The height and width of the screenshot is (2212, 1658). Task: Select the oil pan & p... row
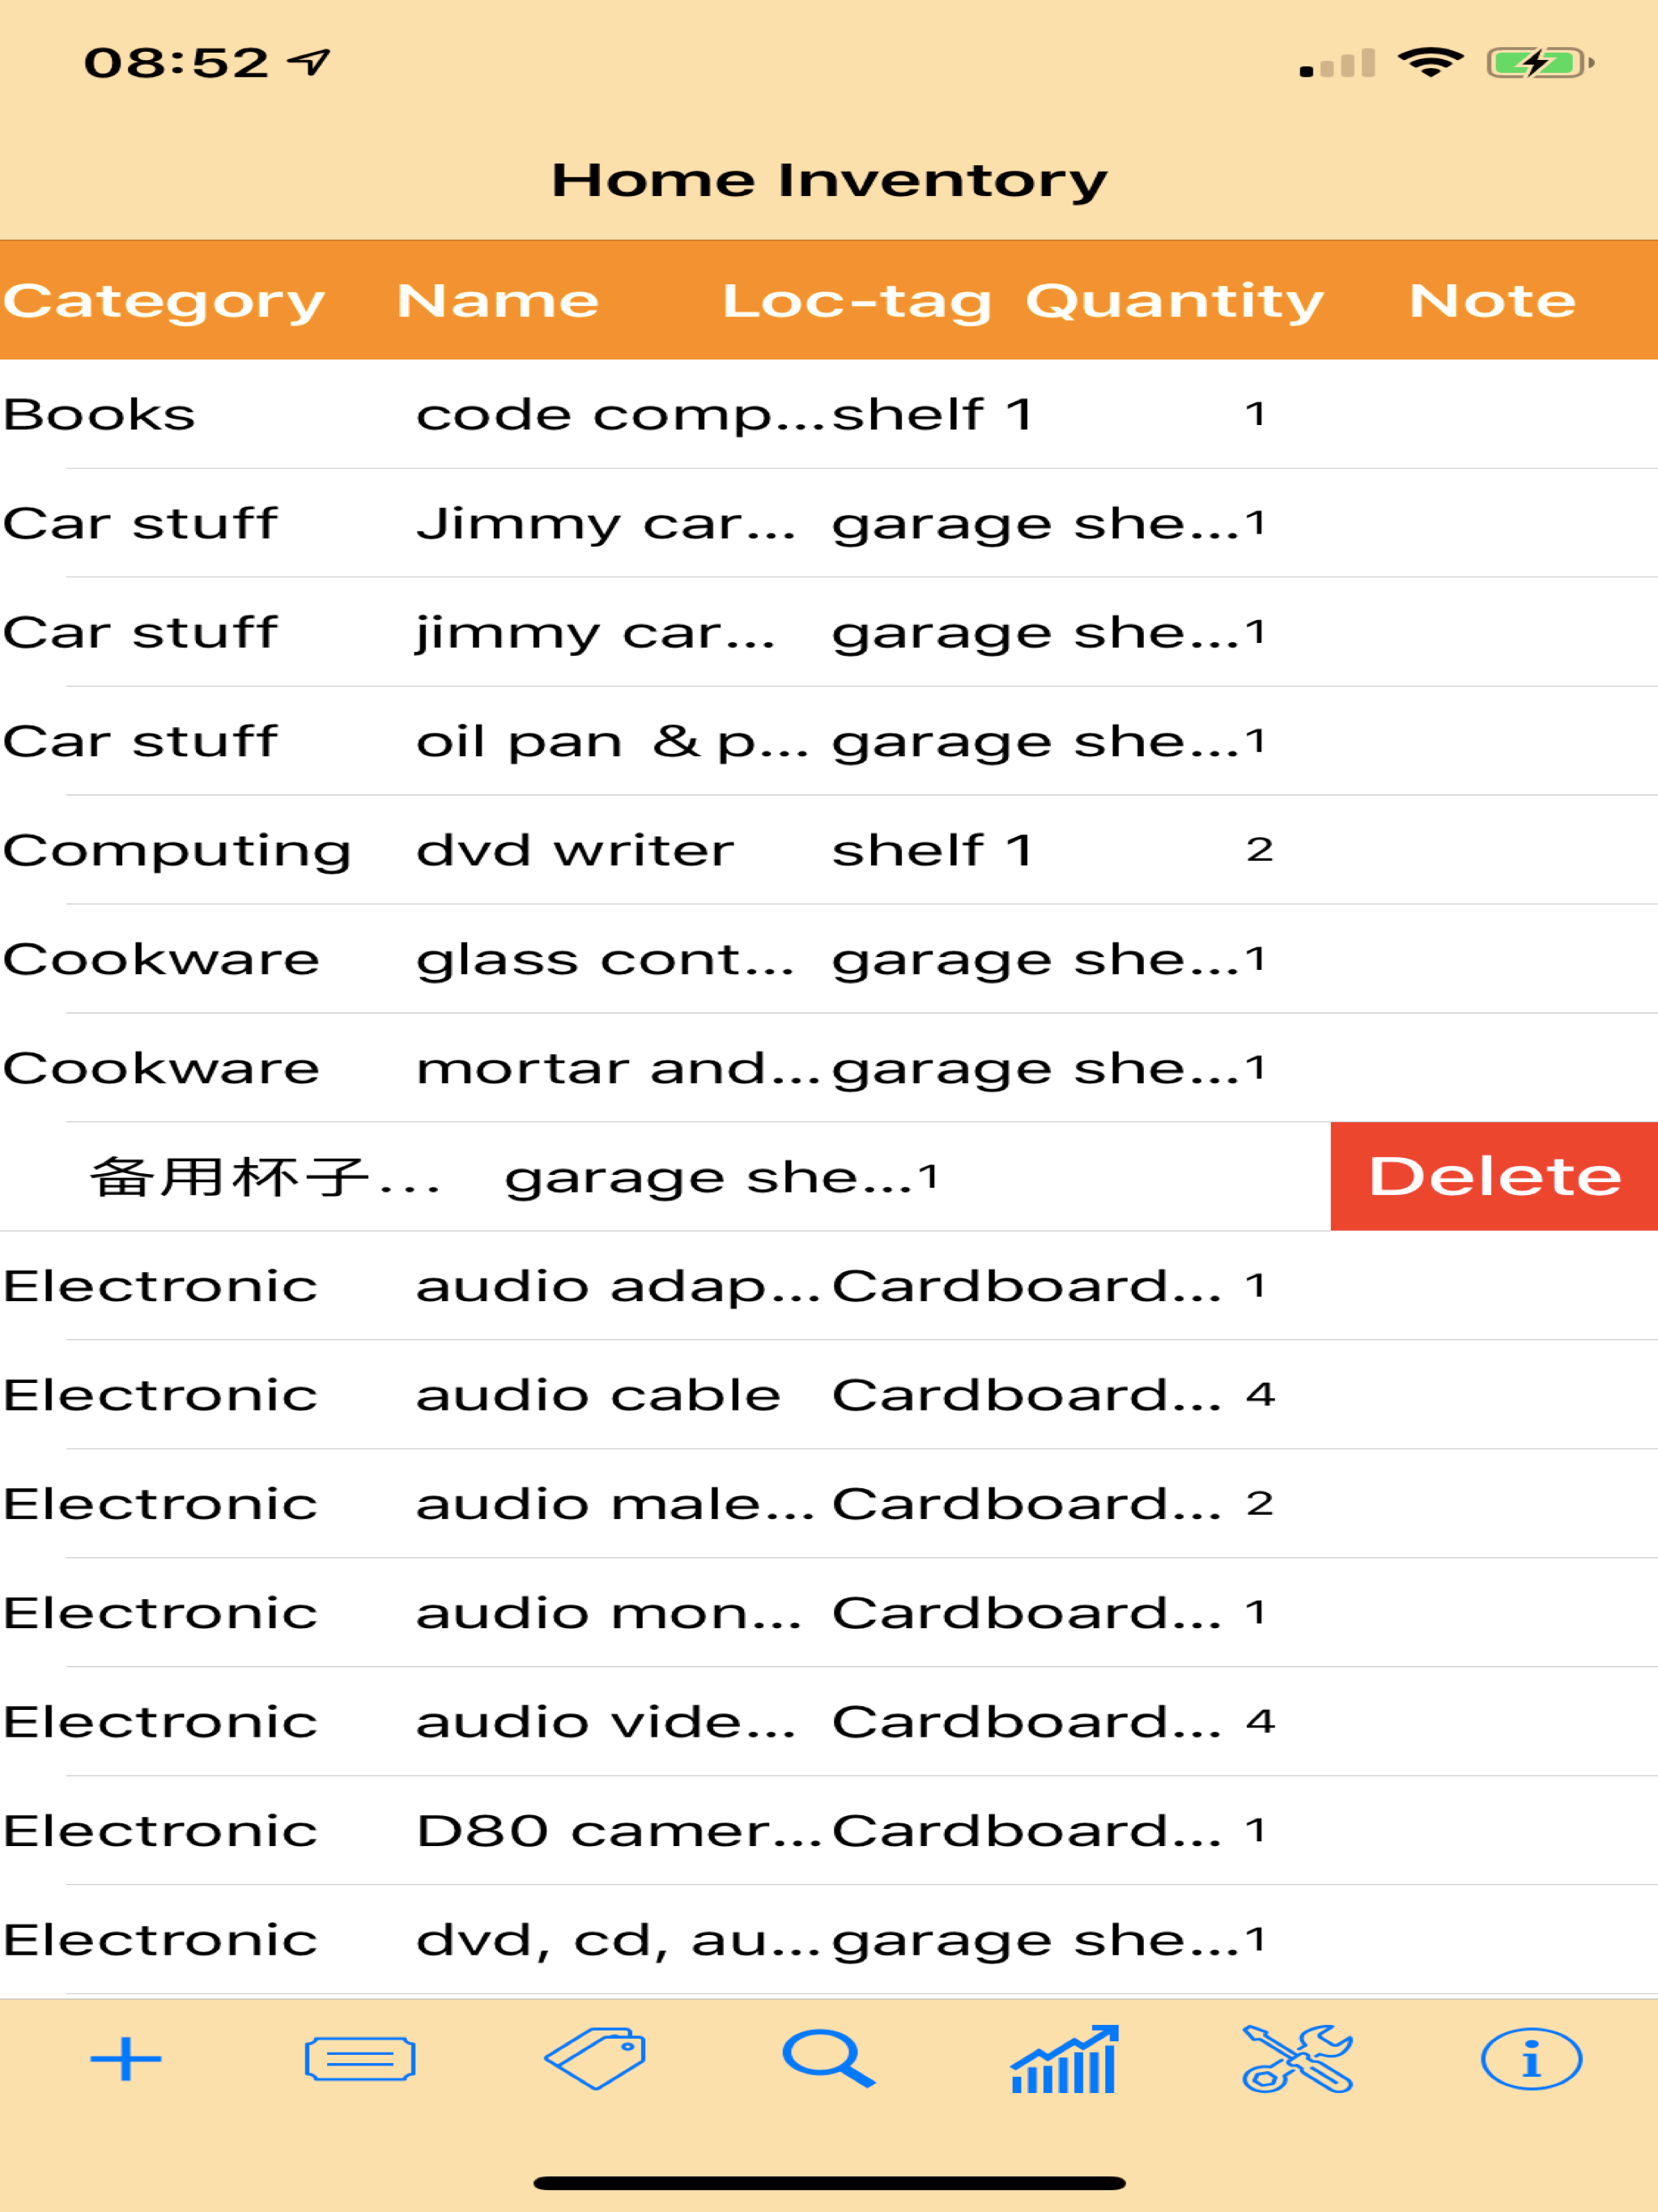[829, 741]
